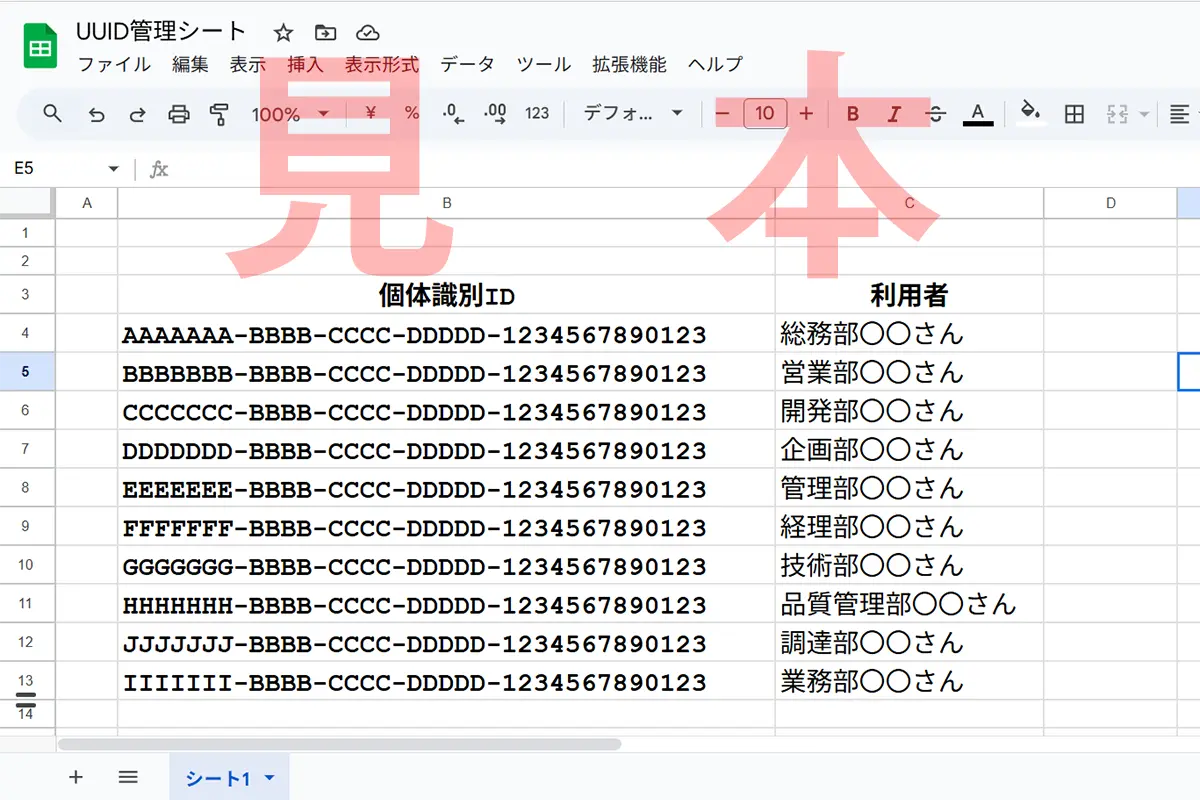Select the 品質管理部〇〇さん cell
The width and height of the screenshot is (1200, 800).
(x=909, y=603)
